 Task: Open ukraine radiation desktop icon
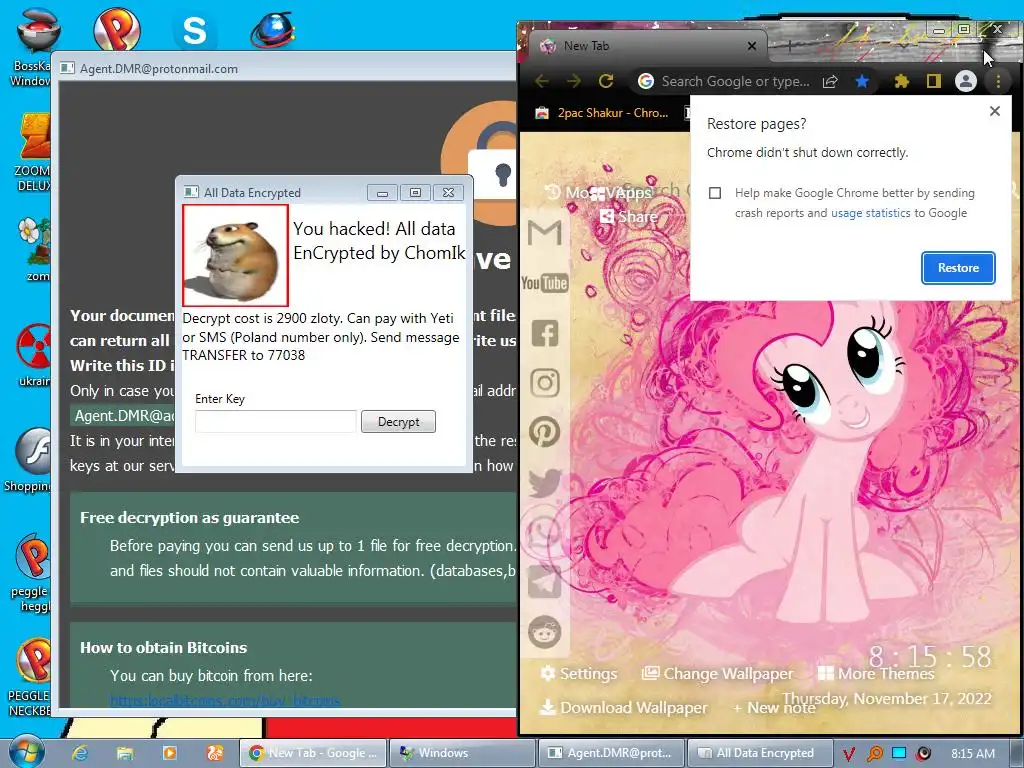34,355
